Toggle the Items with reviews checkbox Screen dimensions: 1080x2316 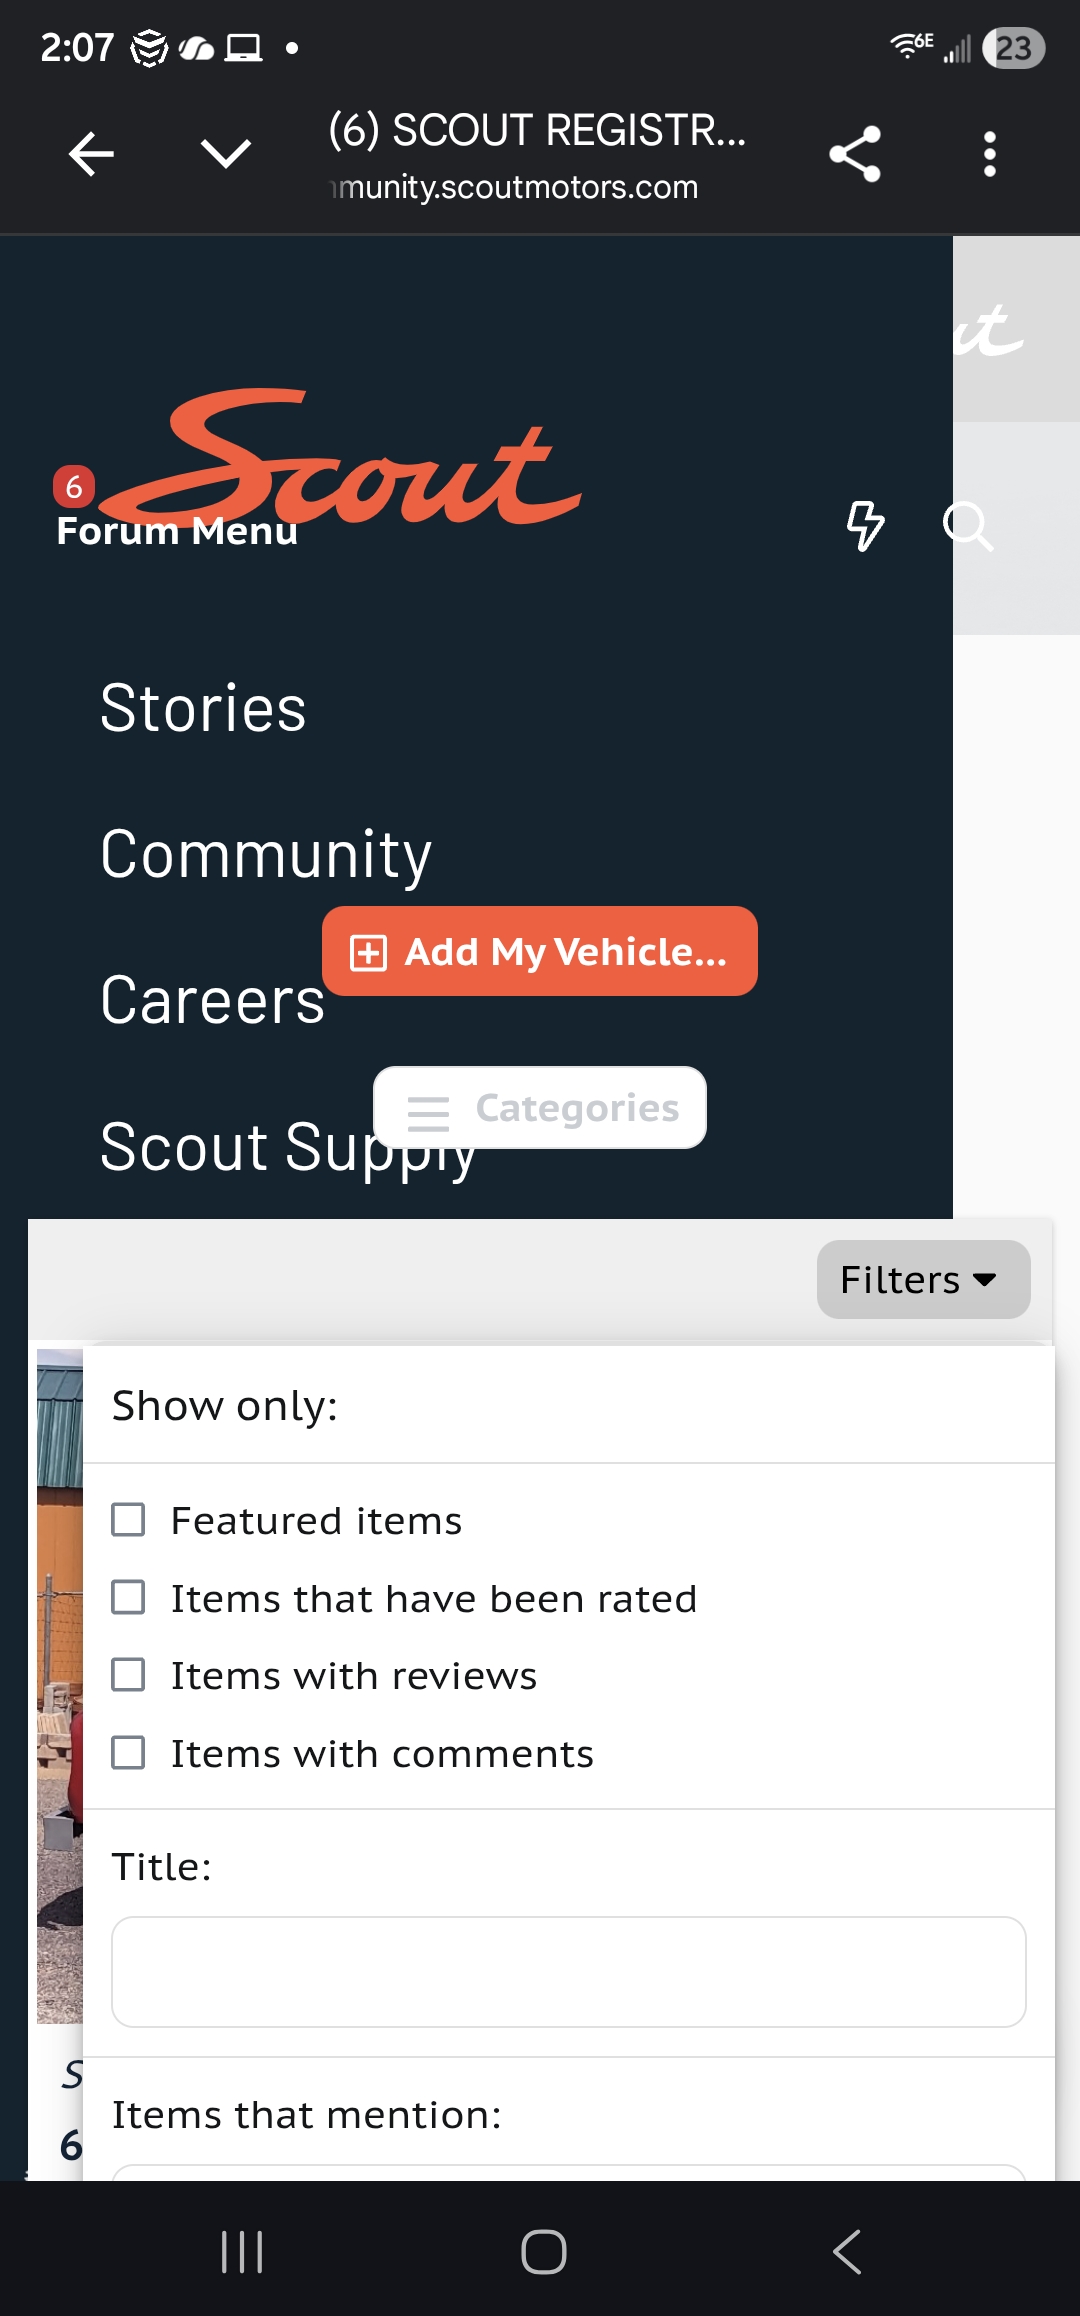(128, 1675)
